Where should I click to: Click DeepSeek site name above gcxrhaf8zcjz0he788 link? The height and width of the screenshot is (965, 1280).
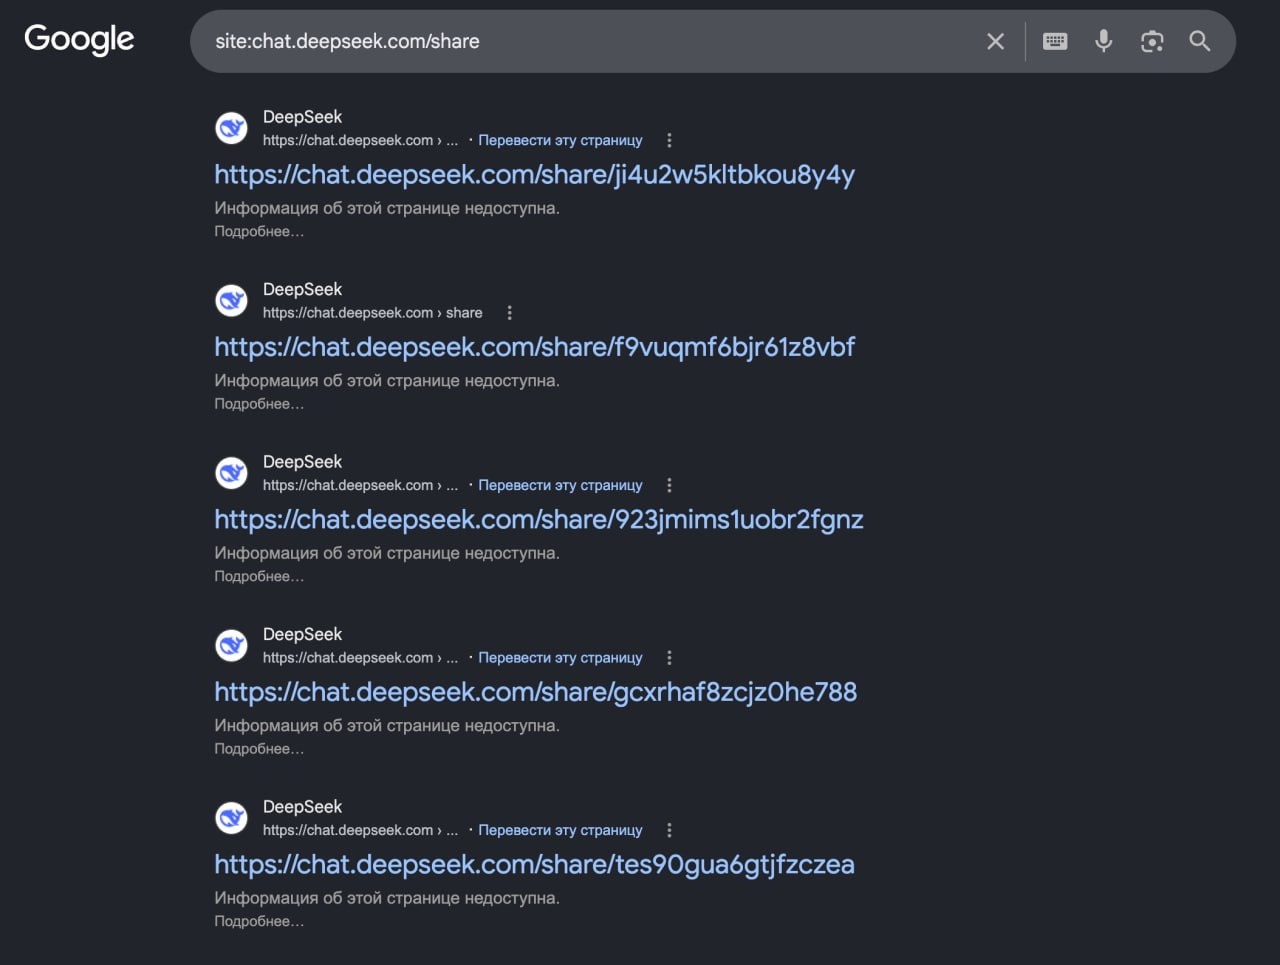pos(302,634)
